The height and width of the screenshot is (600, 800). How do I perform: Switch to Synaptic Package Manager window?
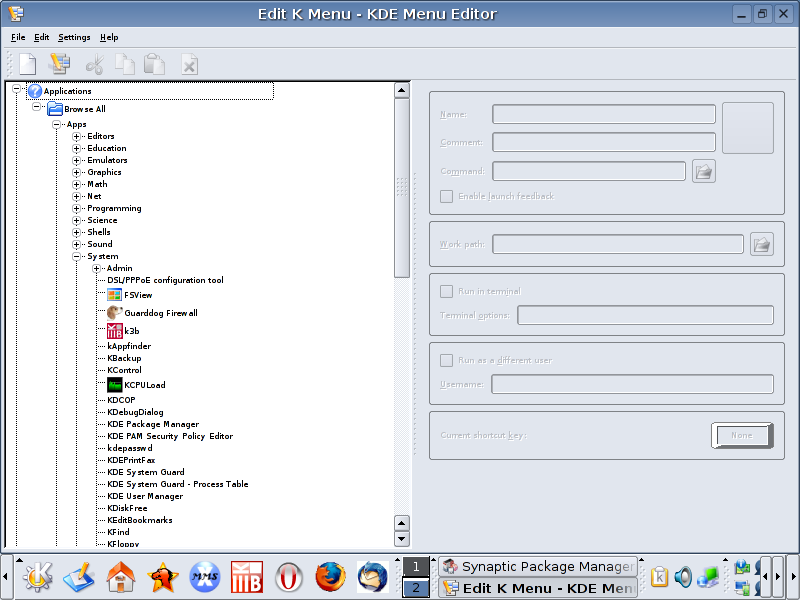pyautogui.click(x=537, y=566)
